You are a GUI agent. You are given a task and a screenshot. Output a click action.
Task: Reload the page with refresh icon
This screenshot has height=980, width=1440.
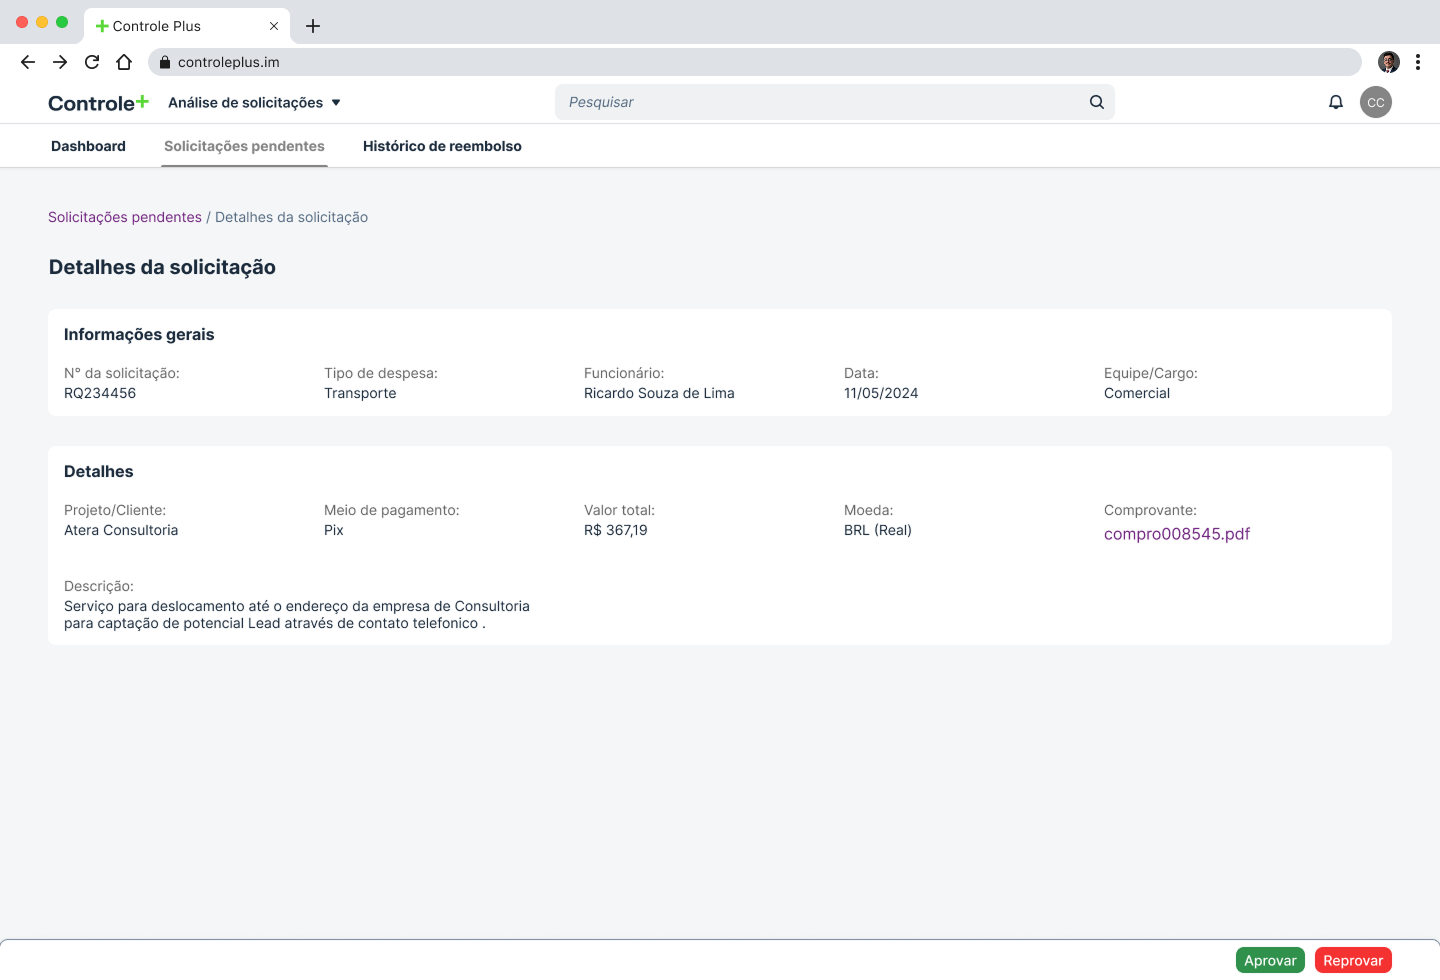(92, 62)
